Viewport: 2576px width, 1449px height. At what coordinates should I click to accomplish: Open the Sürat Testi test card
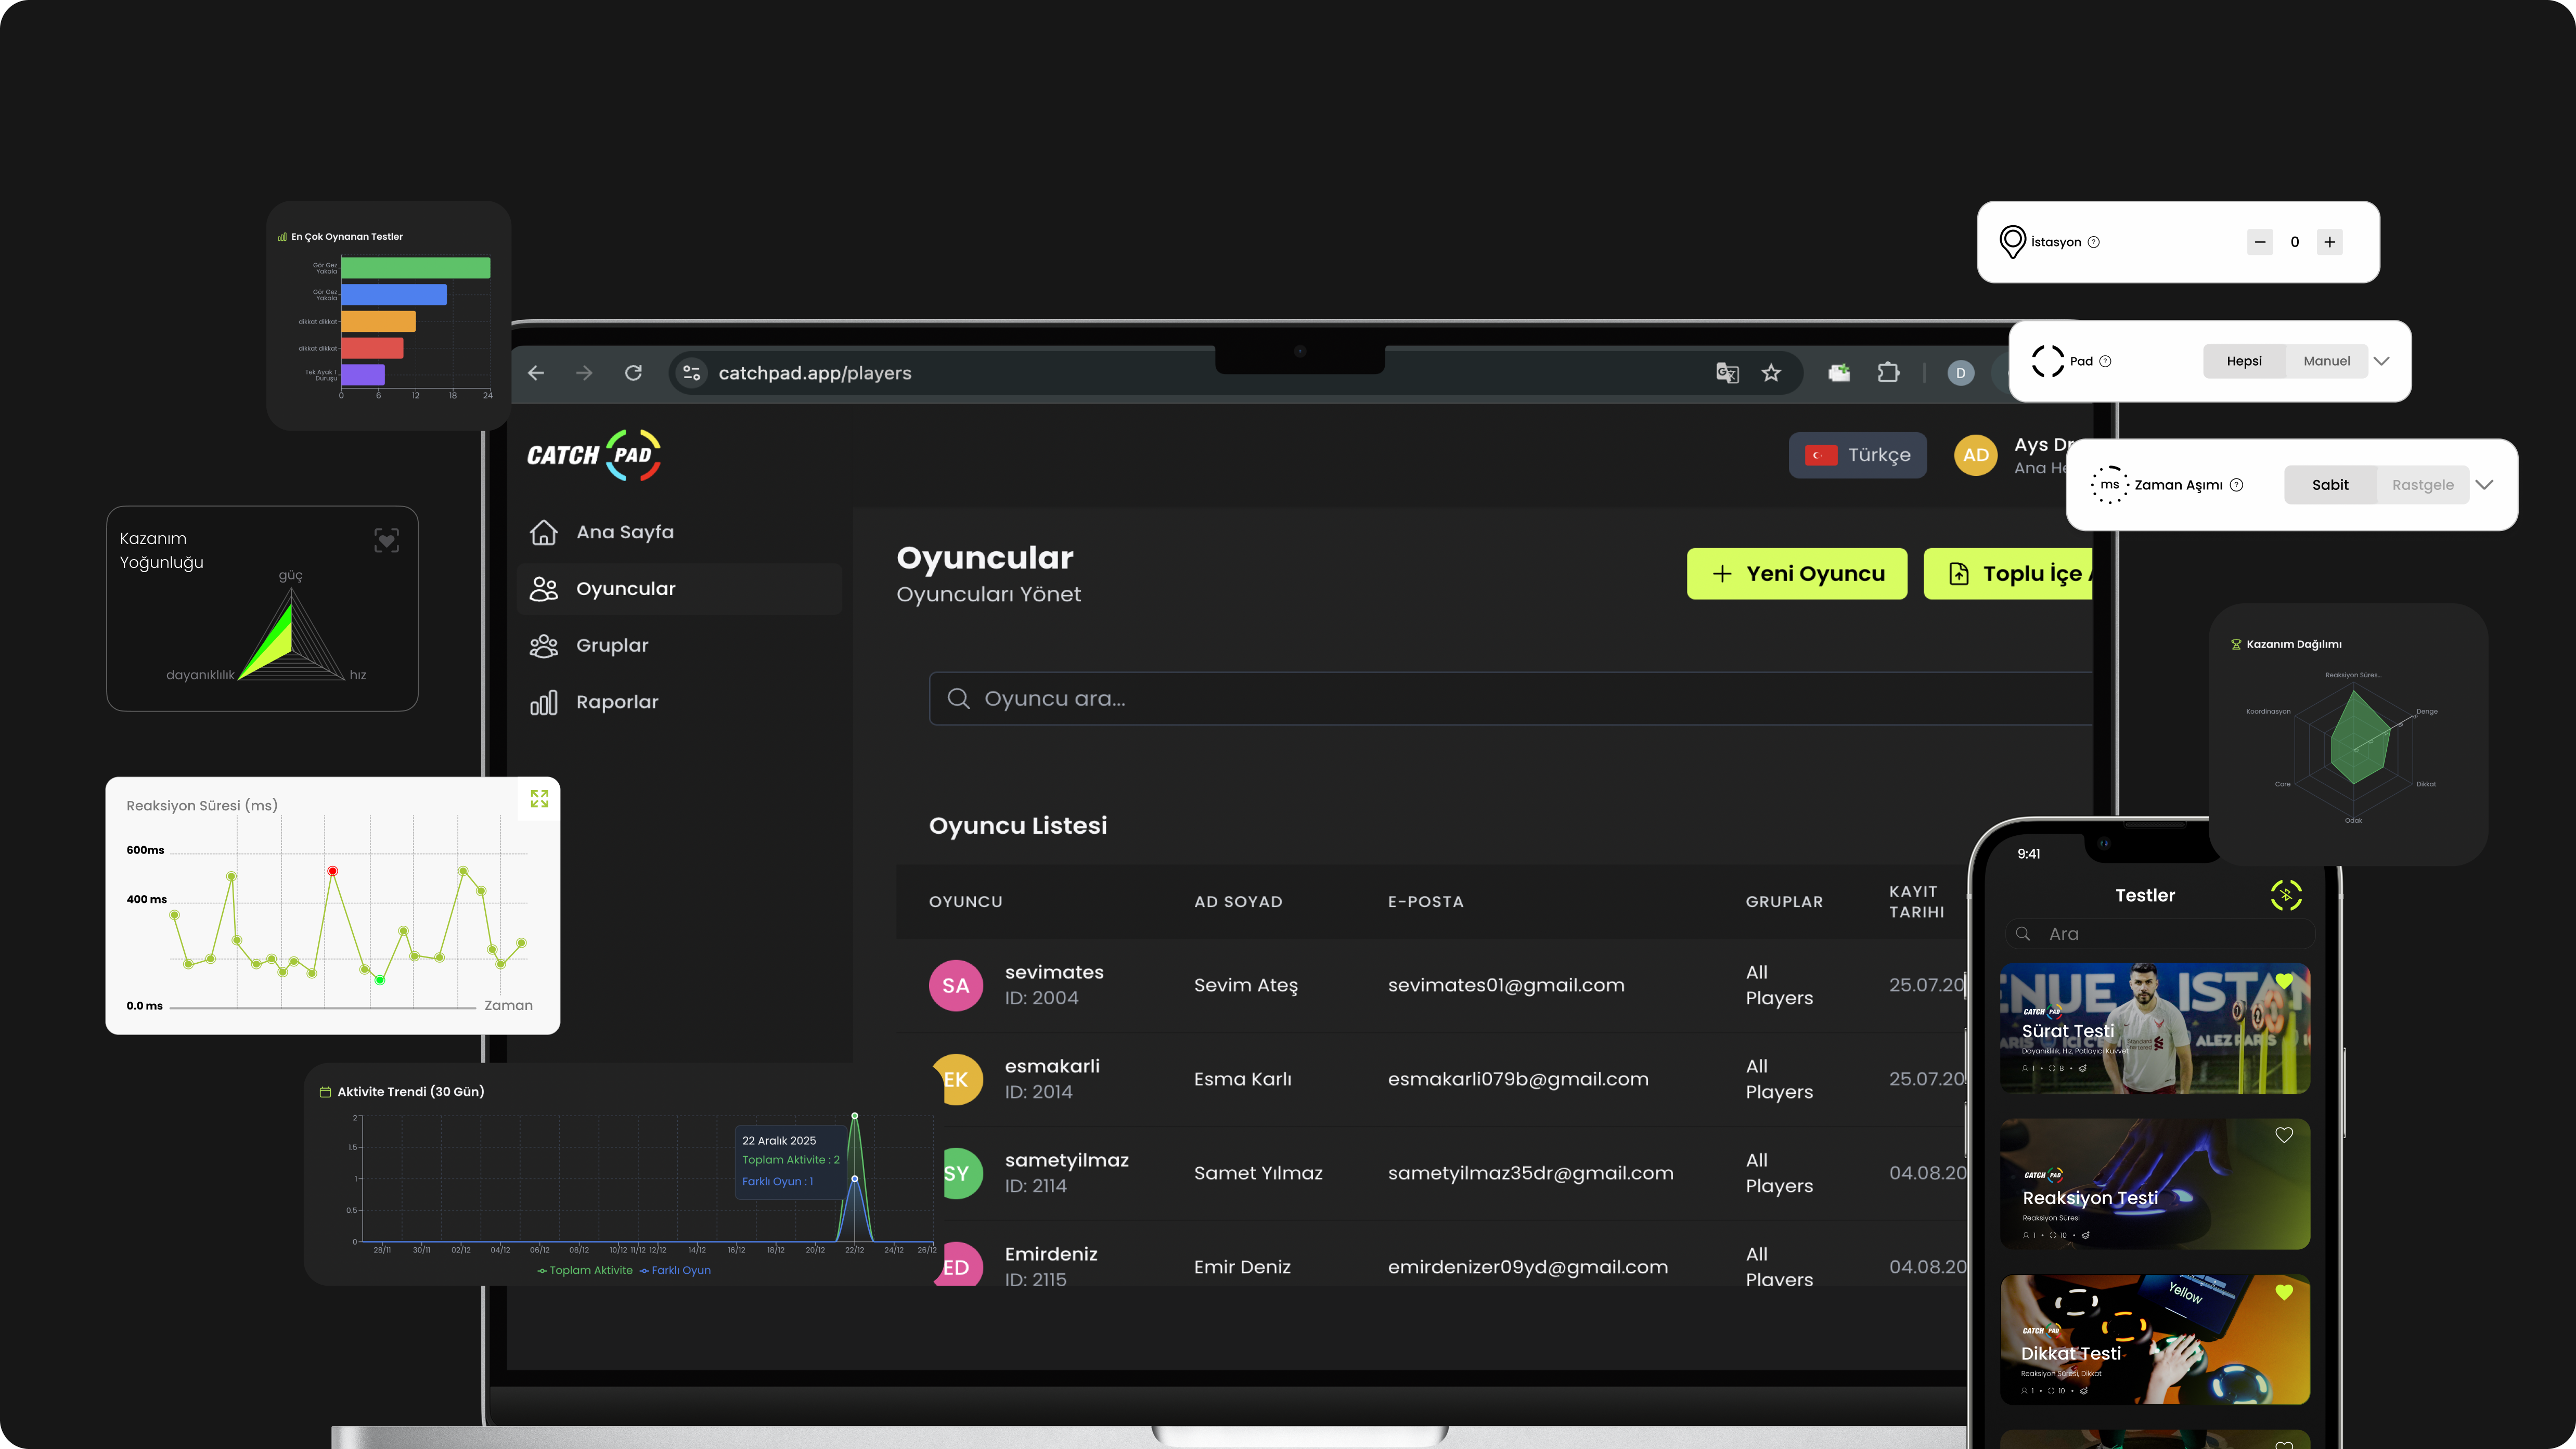2155,1028
